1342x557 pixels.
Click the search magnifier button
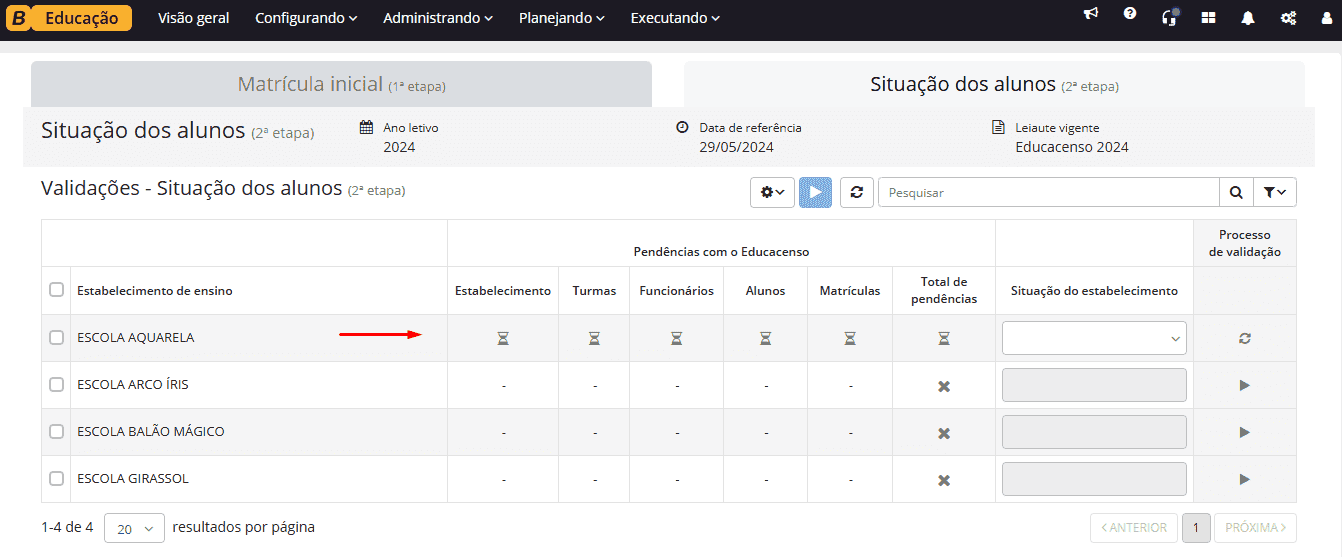(1236, 192)
